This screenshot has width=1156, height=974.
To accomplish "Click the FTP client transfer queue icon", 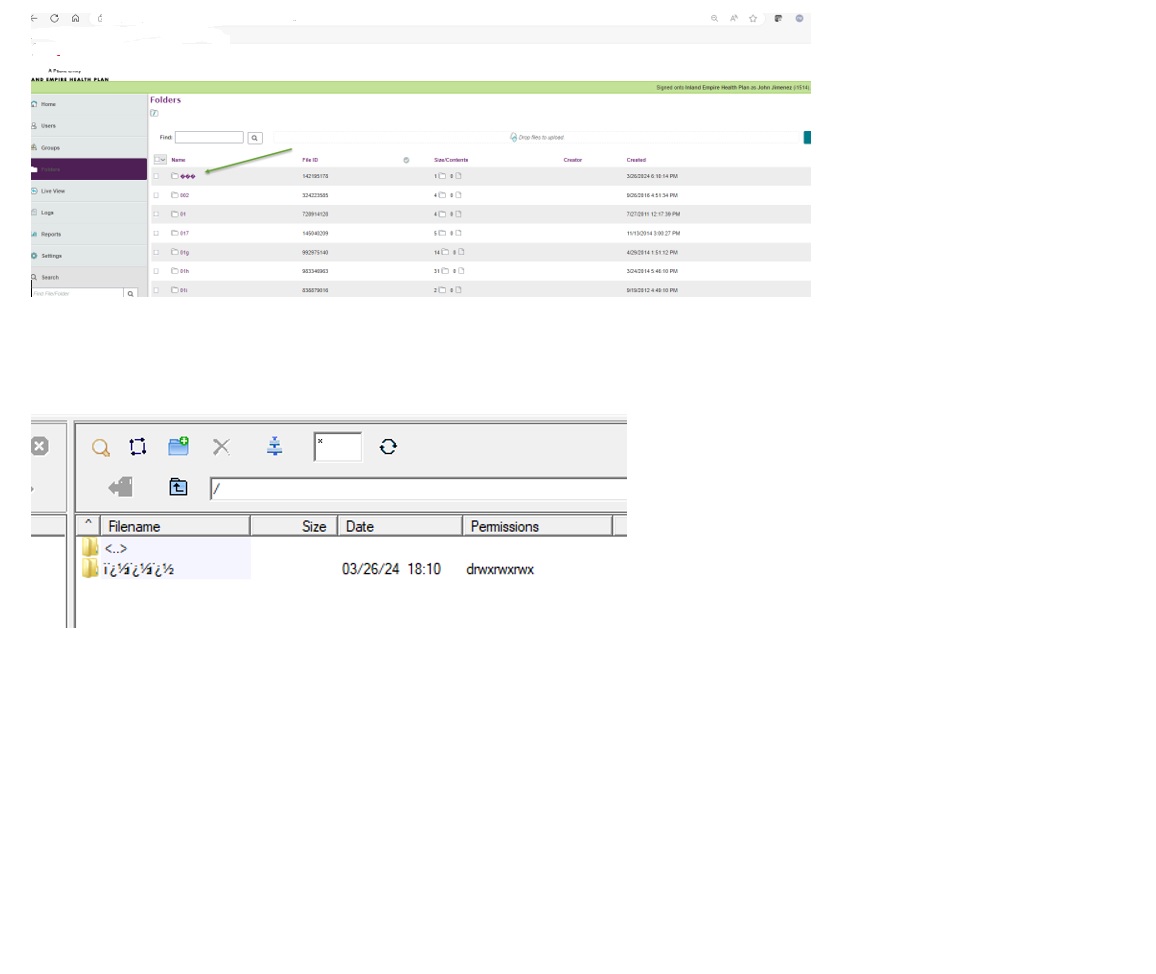I will tap(274, 445).
